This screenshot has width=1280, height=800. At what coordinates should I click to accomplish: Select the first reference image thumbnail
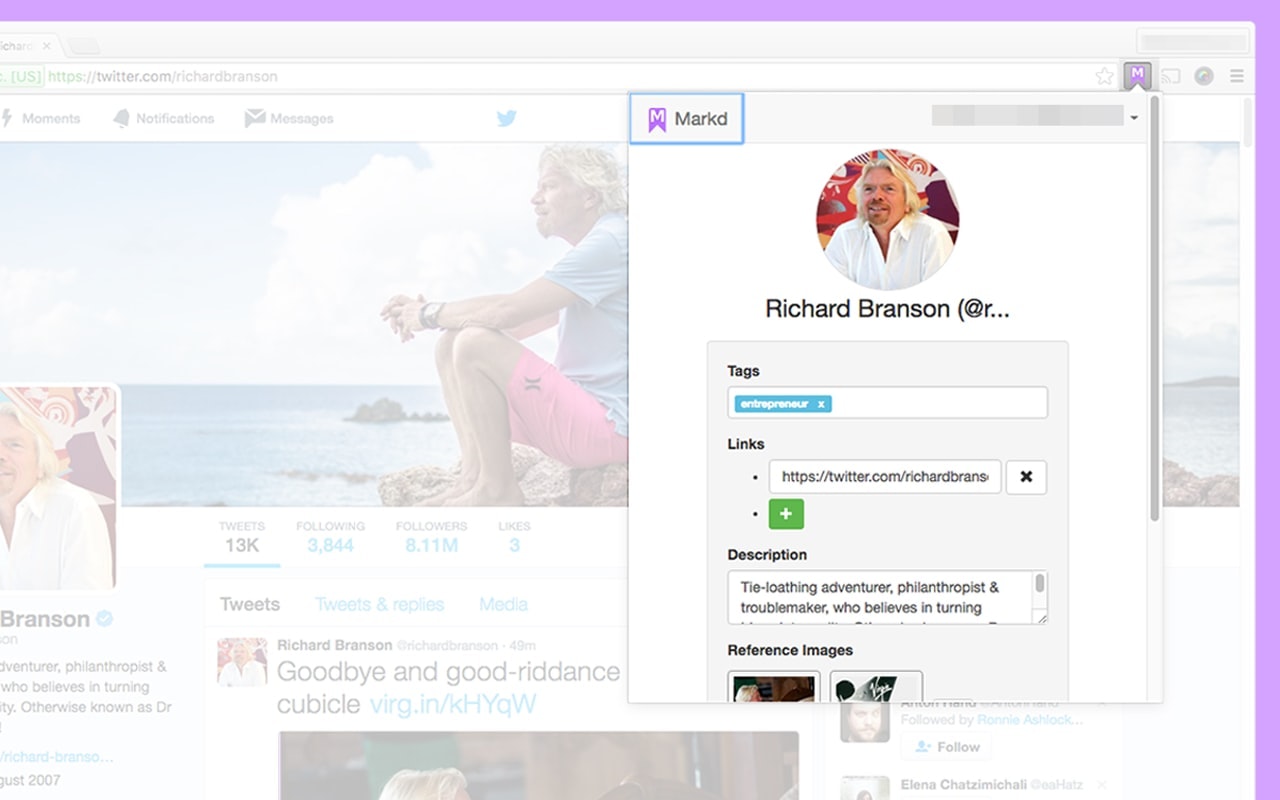(774, 686)
